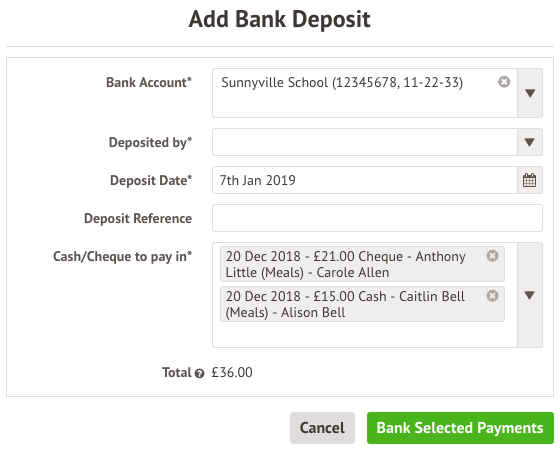Clear the selected Sunnyville School bank account
The width and height of the screenshot is (560, 451).
point(504,82)
